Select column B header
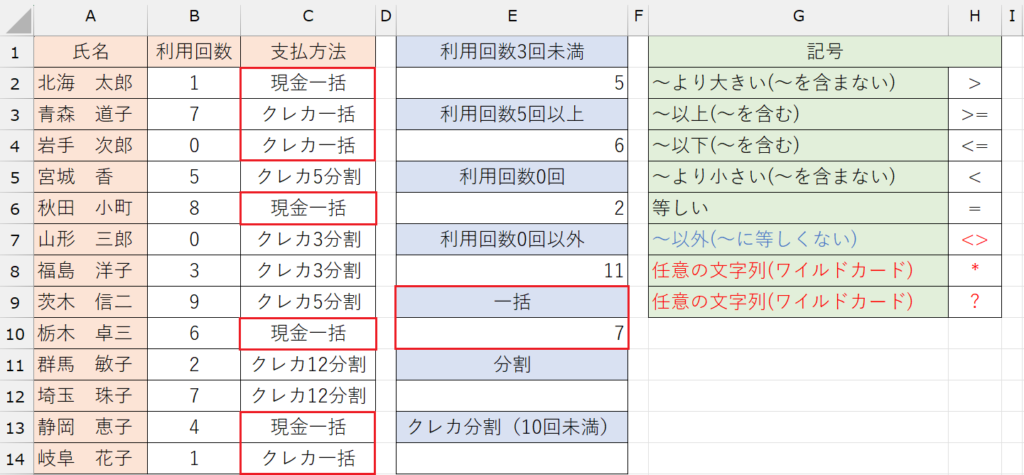The height and width of the screenshot is (475, 1024). [194, 18]
